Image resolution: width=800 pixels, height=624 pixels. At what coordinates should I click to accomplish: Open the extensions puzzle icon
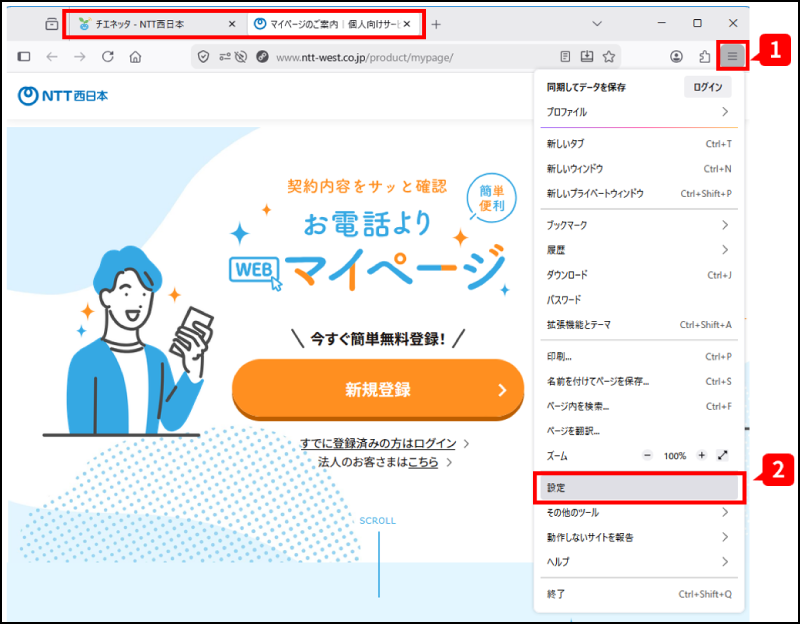click(705, 57)
